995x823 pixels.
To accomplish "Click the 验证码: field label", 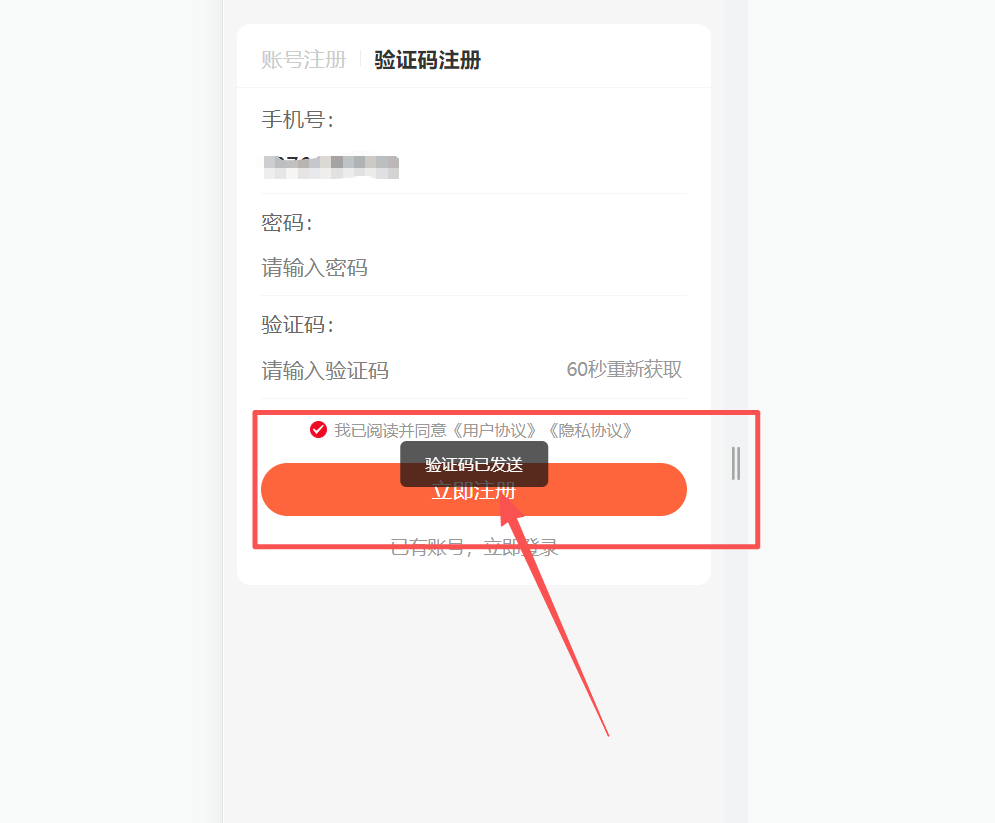I will point(298,325).
